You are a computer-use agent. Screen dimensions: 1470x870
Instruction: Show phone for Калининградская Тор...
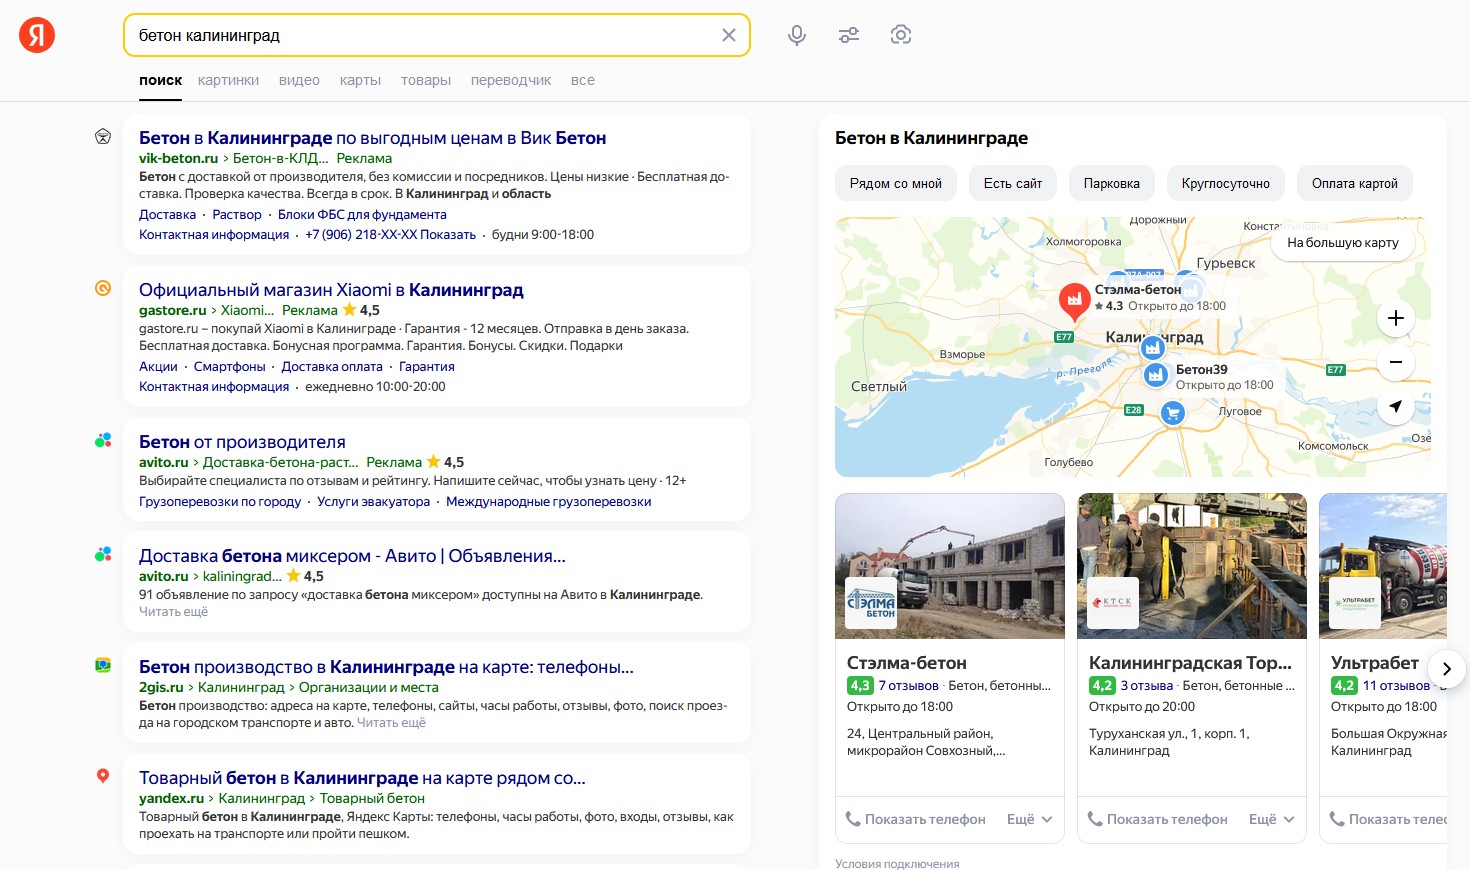(x=1158, y=819)
